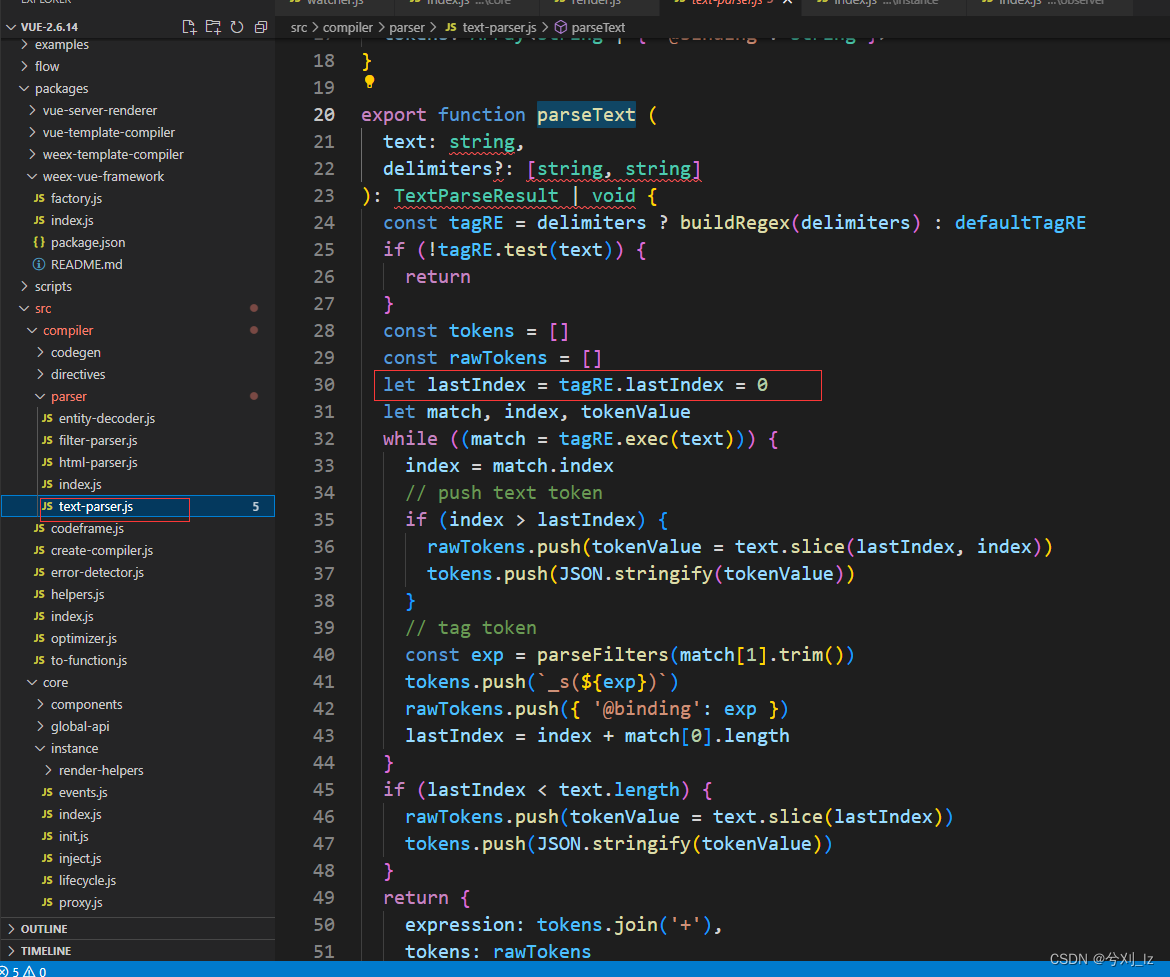Expand vue-server-renderer folder
The image size is (1170, 977).
click(x=32, y=110)
